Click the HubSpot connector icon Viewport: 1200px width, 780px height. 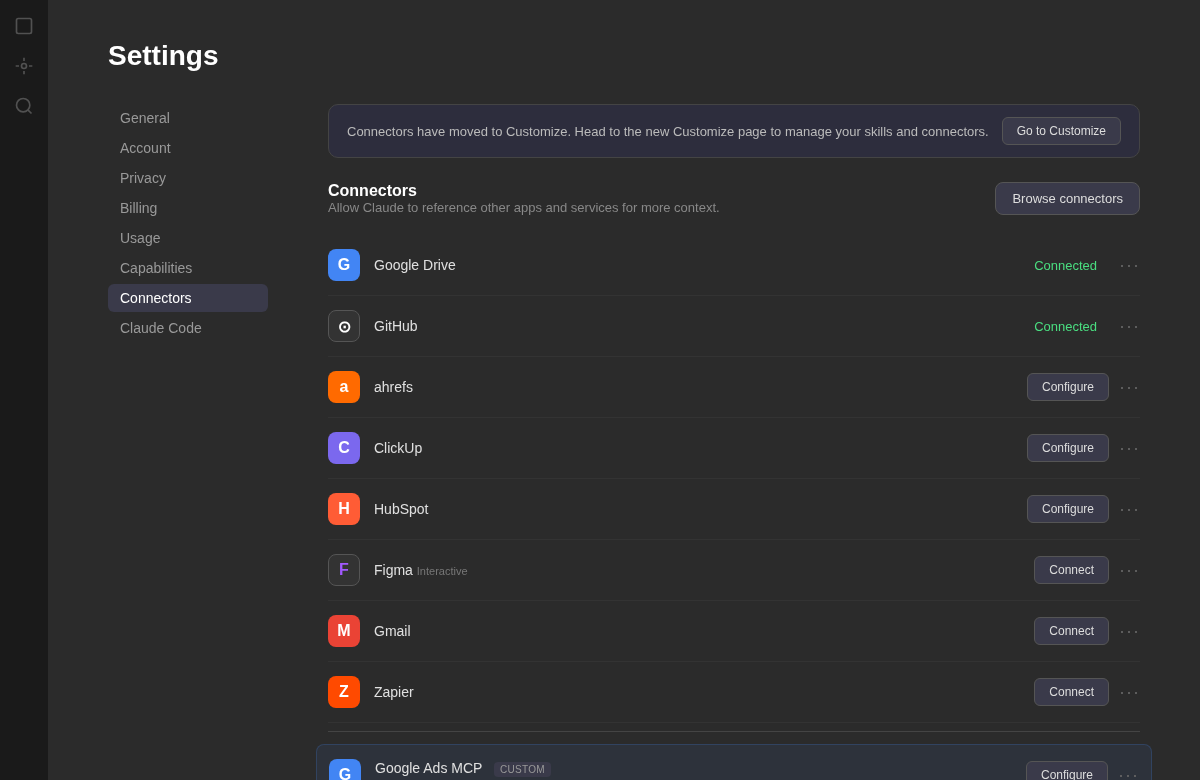pyautogui.click(x=344, y=509)
